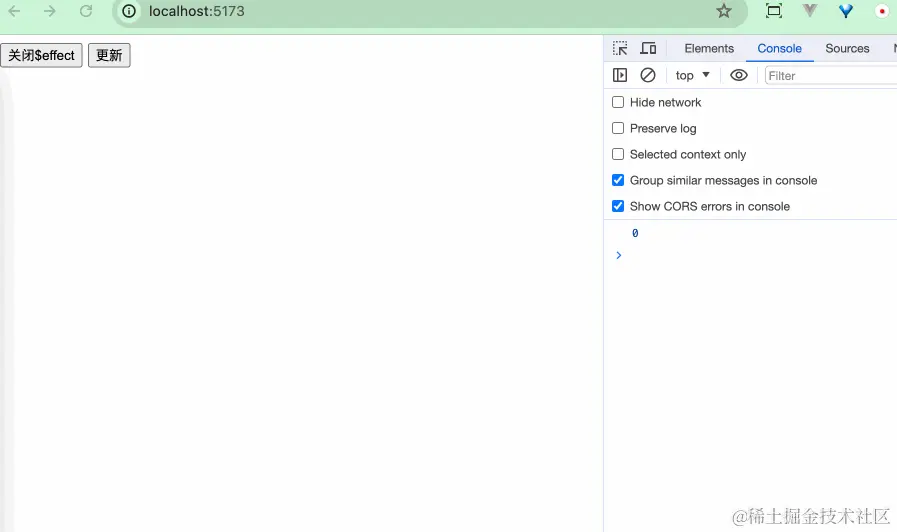897x532 pixels.
Task: Click the screen capture extension icon
Action: coord(773,10)
